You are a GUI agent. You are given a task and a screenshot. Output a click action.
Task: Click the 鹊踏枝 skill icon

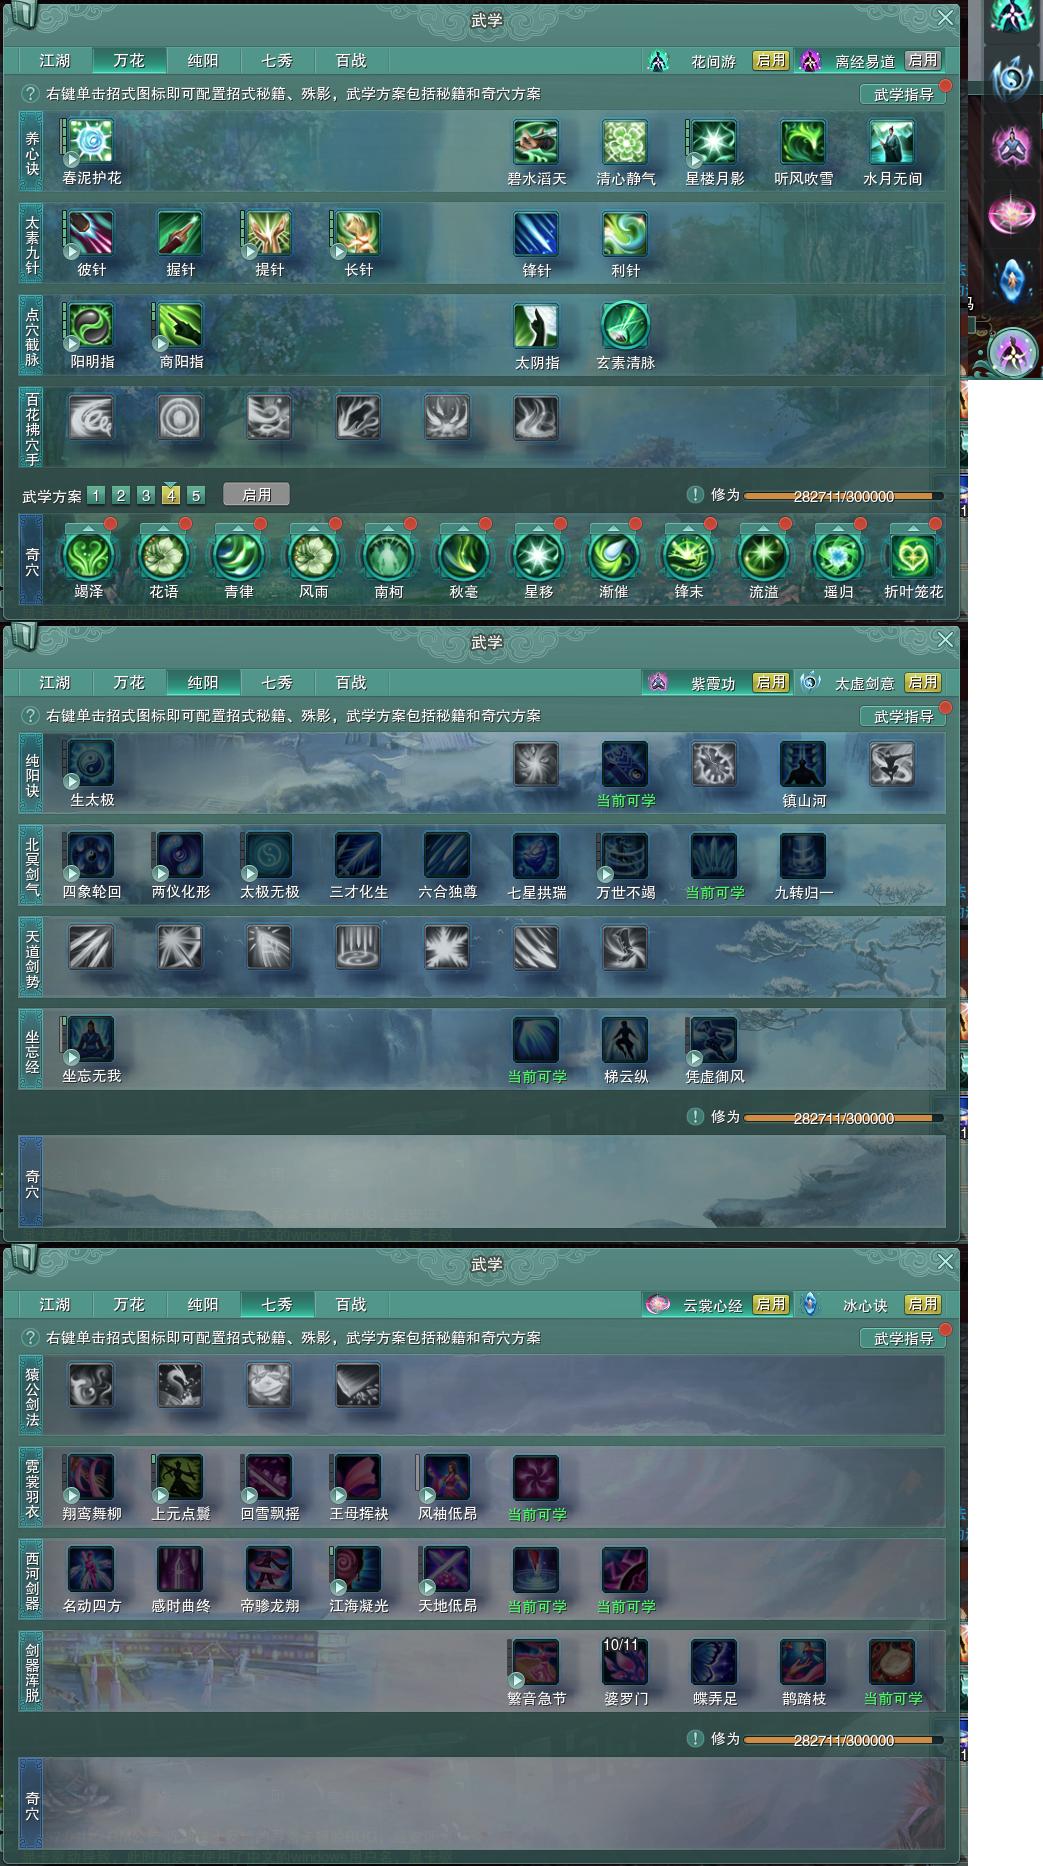pyautogui.click(x=803, y=1663)
